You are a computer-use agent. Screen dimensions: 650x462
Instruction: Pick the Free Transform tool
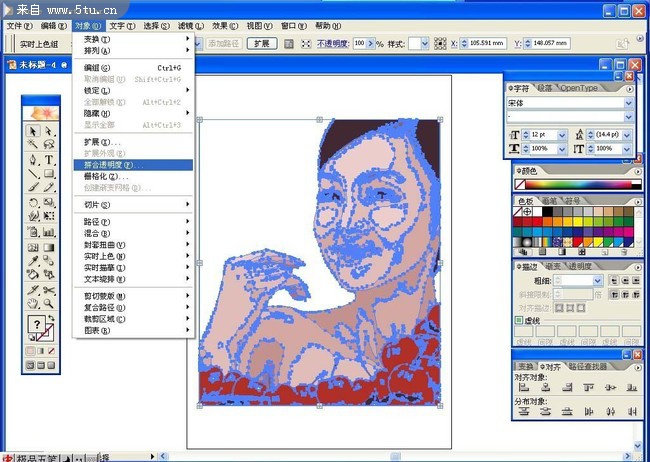click(49, 216)
